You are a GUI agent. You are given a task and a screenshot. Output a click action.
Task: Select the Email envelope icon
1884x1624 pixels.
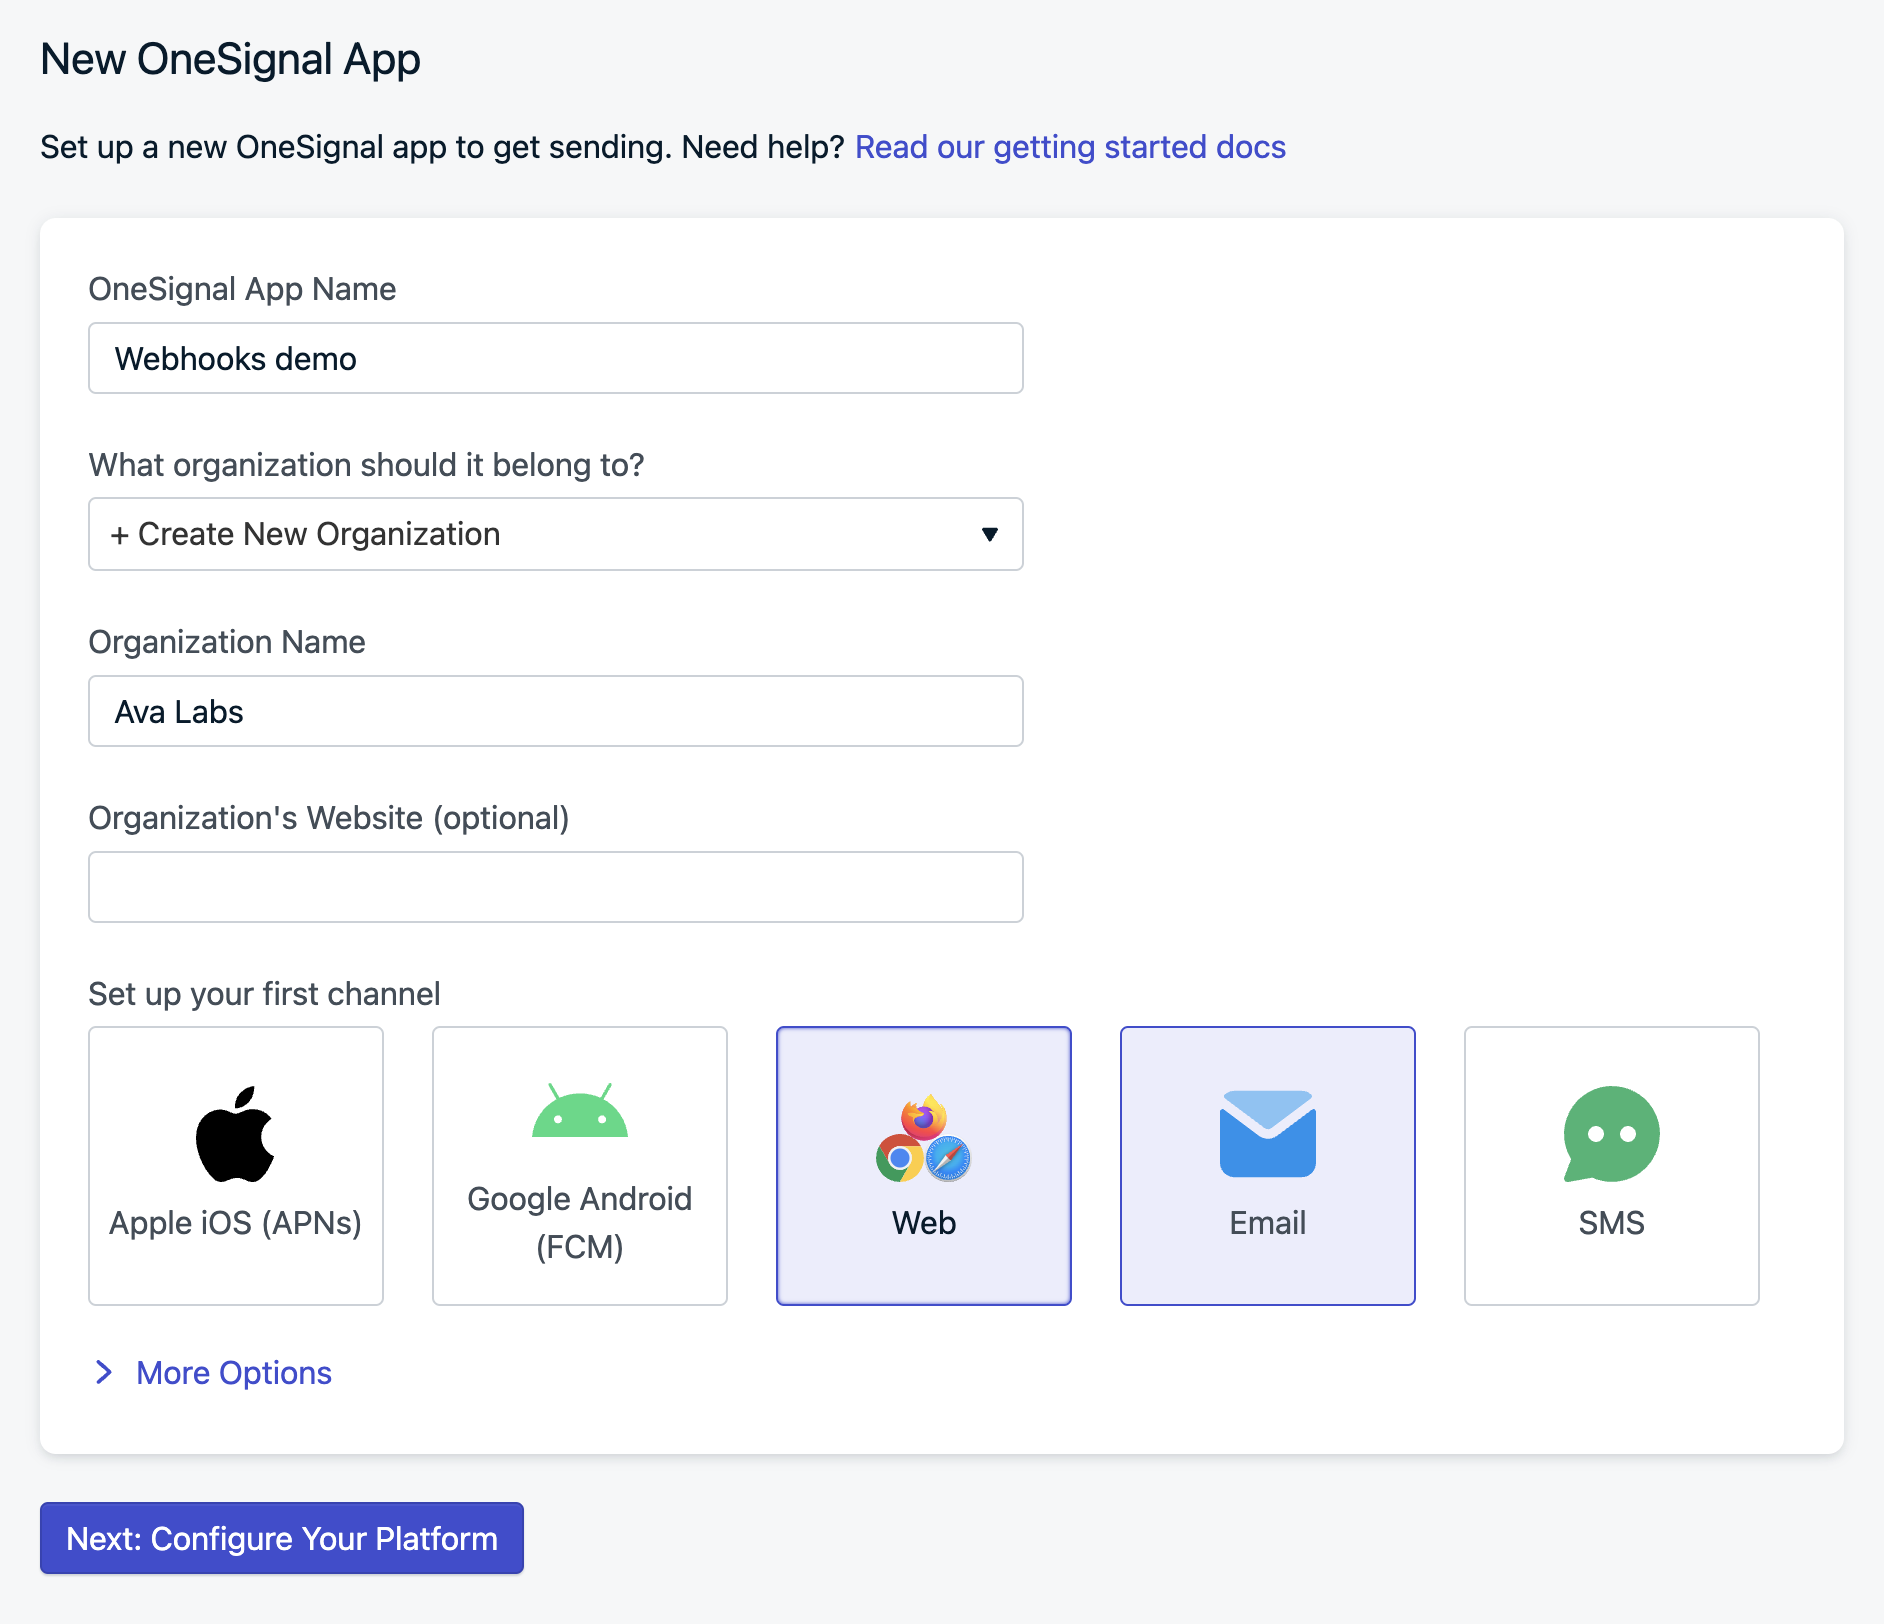point(1268,1133)
